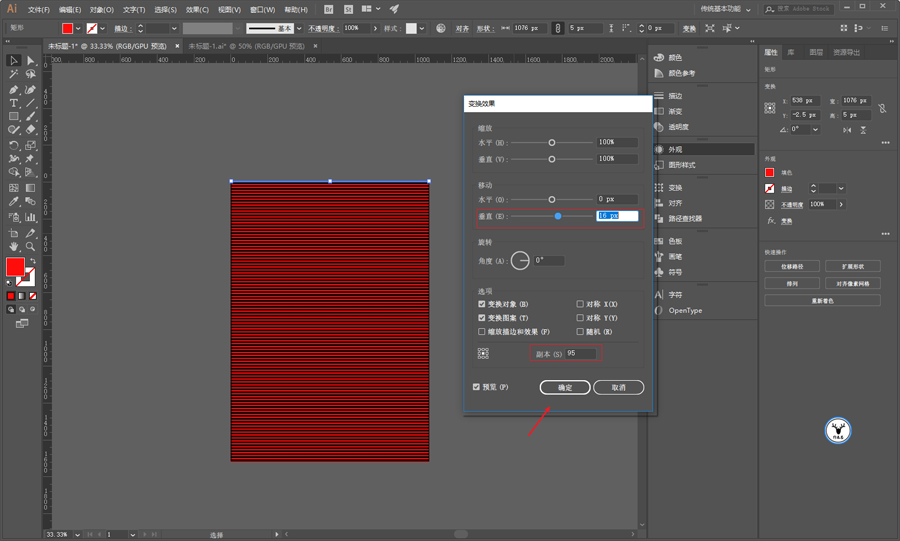Image resolution: width=900 pixels, height=541 pixels.
Task: Click the vertical move slider handle
Action: point(558,216)
